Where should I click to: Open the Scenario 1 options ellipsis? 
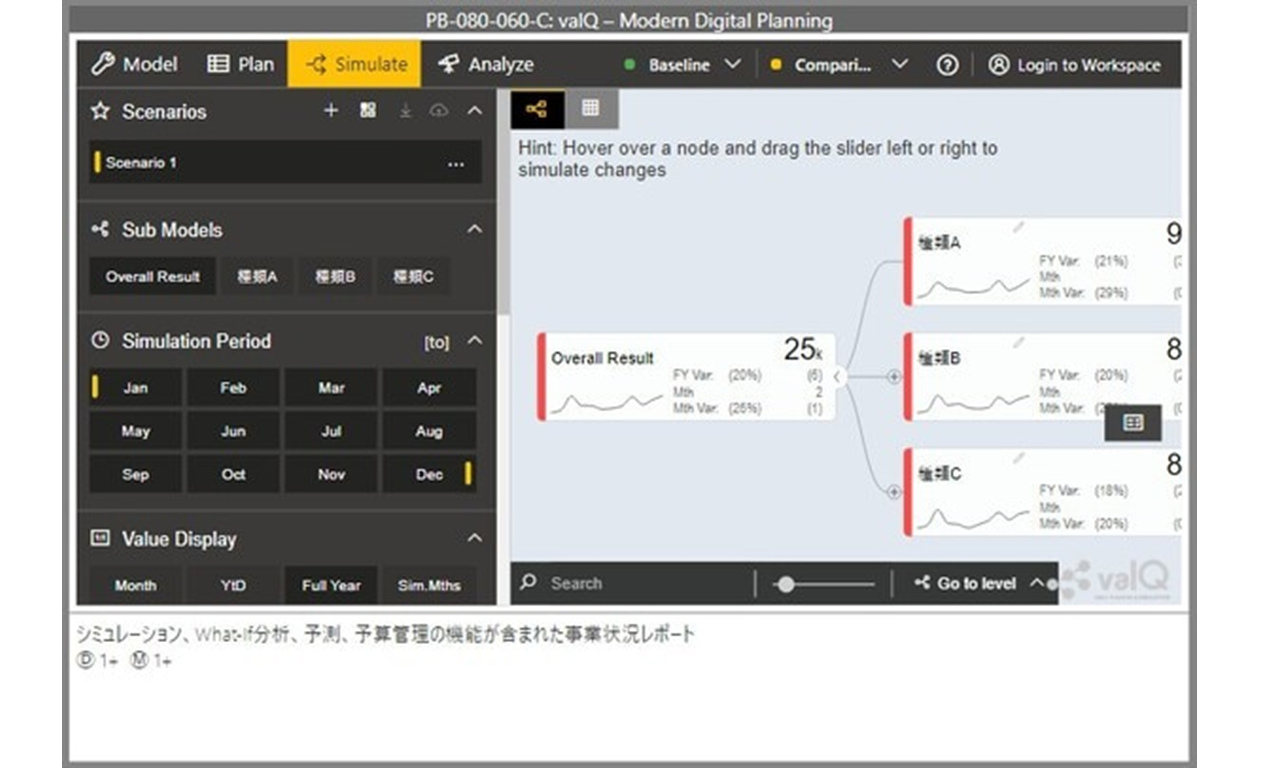coord(456,164)
